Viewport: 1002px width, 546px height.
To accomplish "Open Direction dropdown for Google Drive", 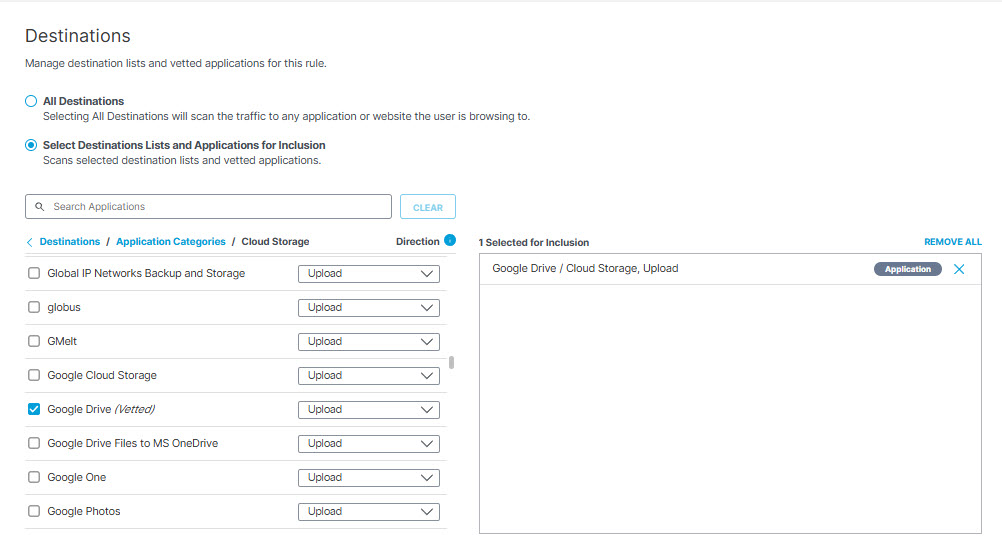I will point(369,410).
